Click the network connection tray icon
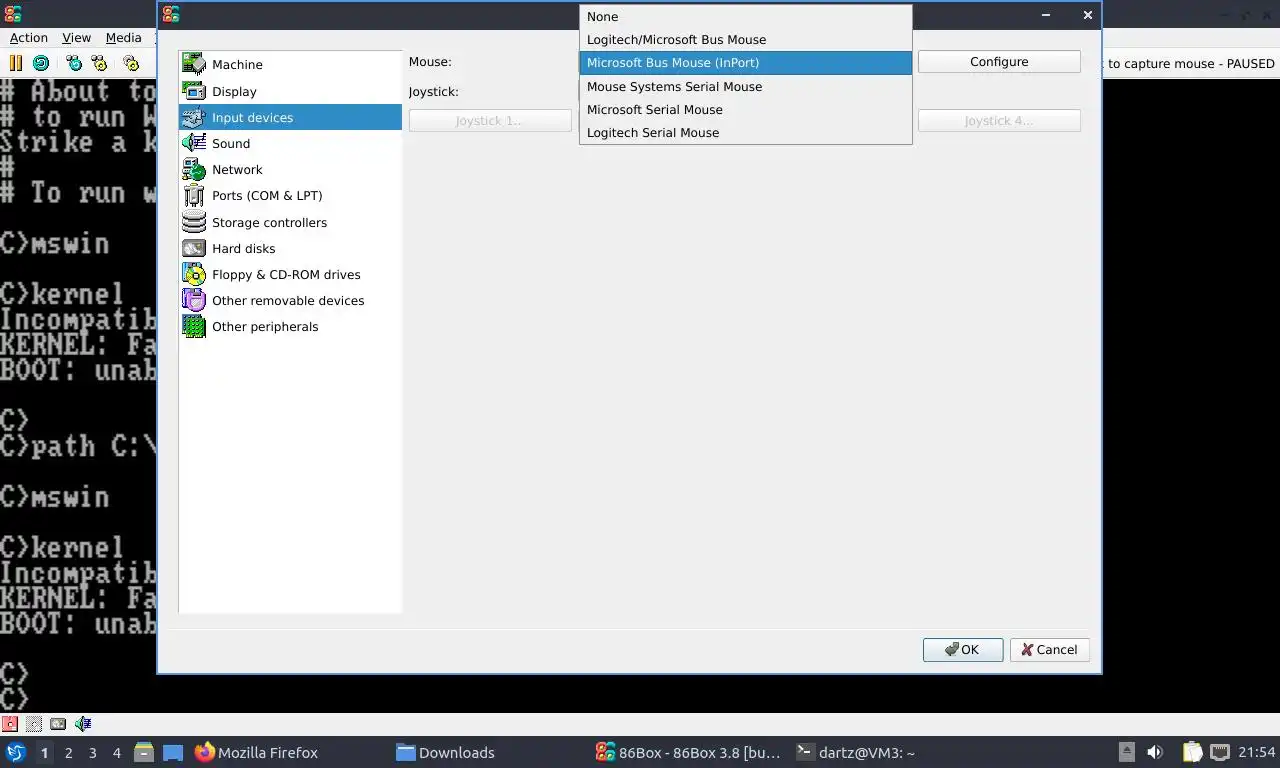Viewport: 1280px width, 768px height. coord(1220,753)
